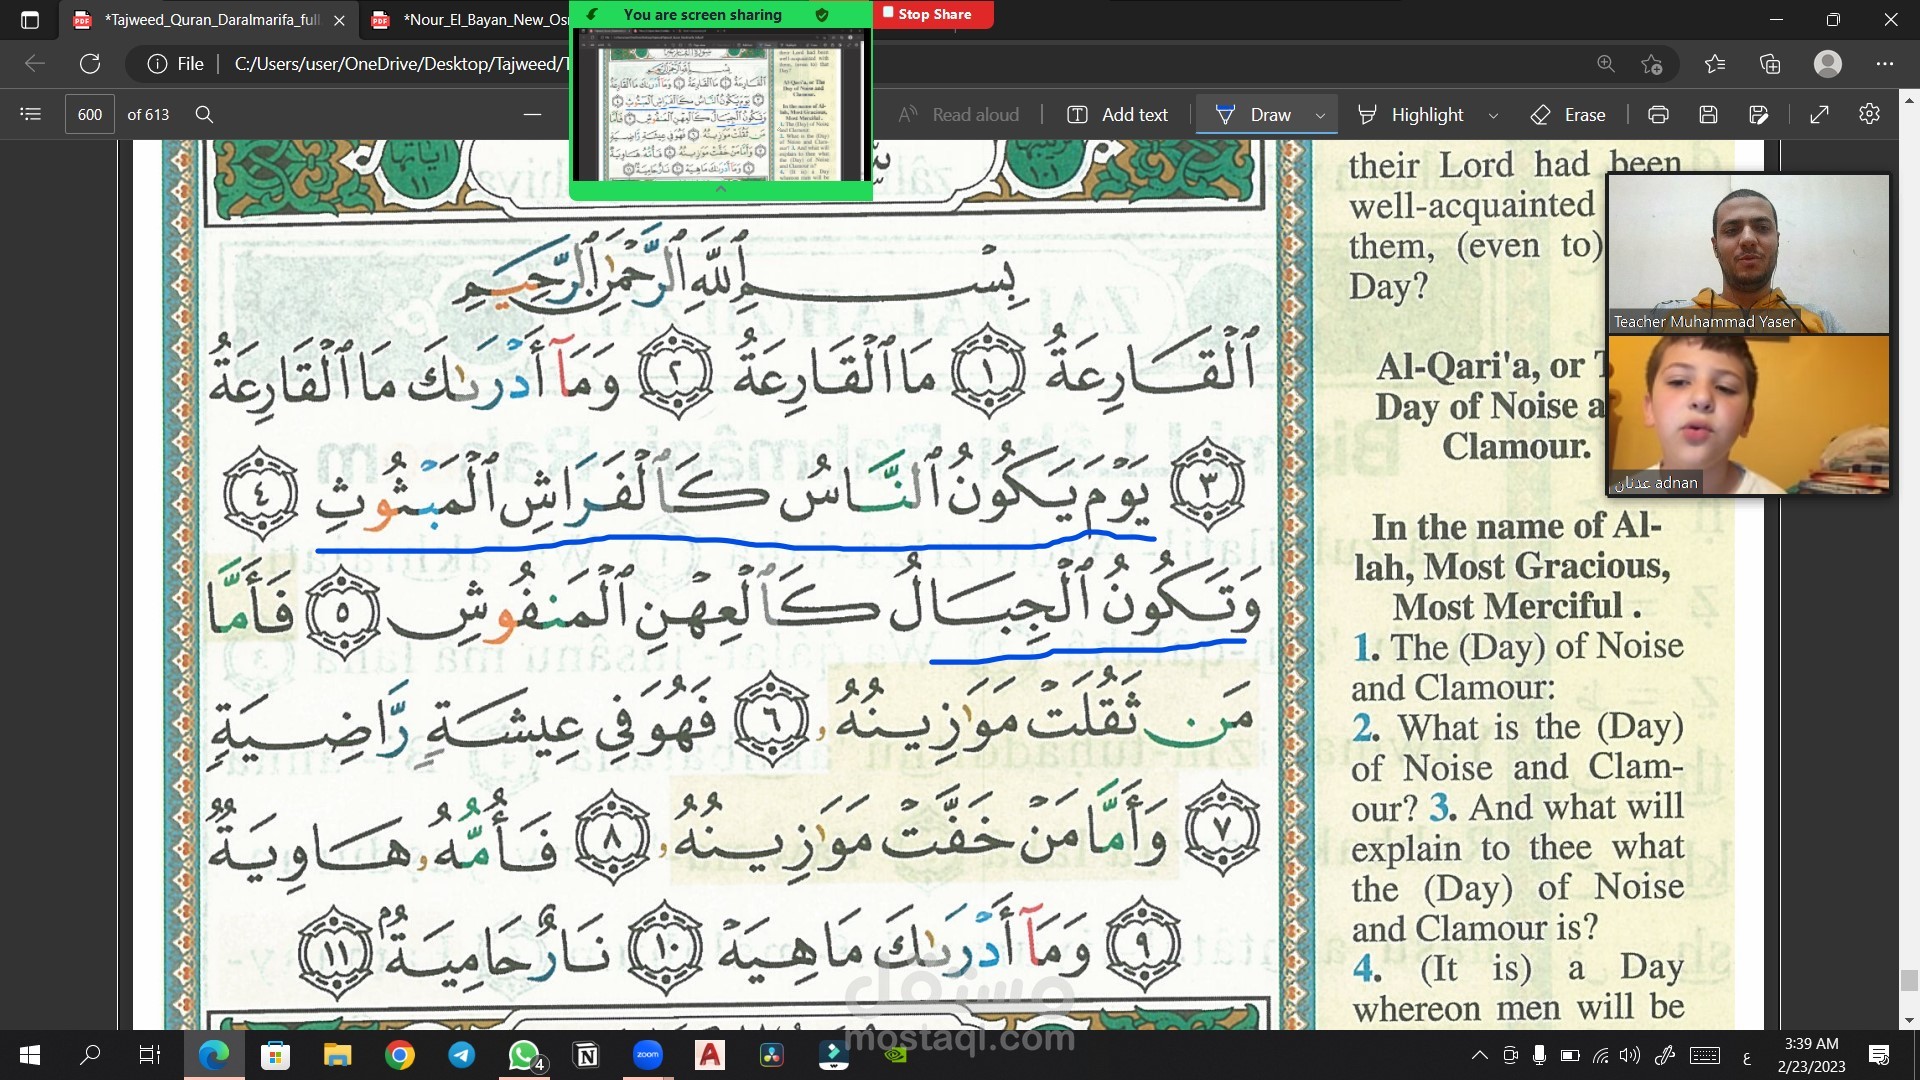The width and height of the screenshot is (1920, 1080).
Task: Open Adobe Acrobat red icon on taskbar
Action: [710, 1055]
